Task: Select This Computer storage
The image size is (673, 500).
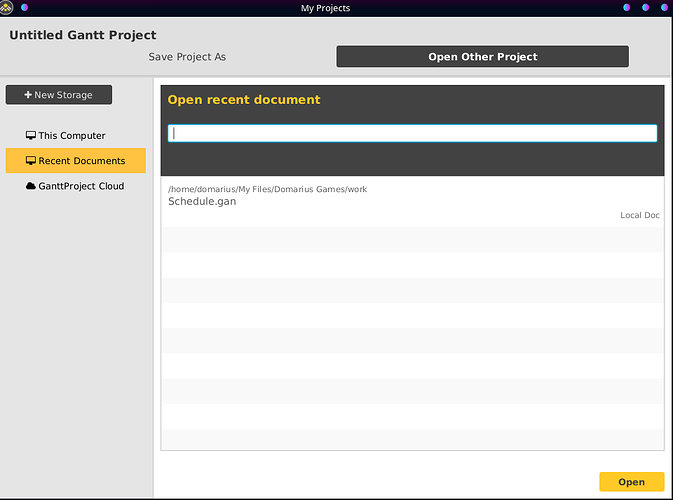Action: point(76,136)
